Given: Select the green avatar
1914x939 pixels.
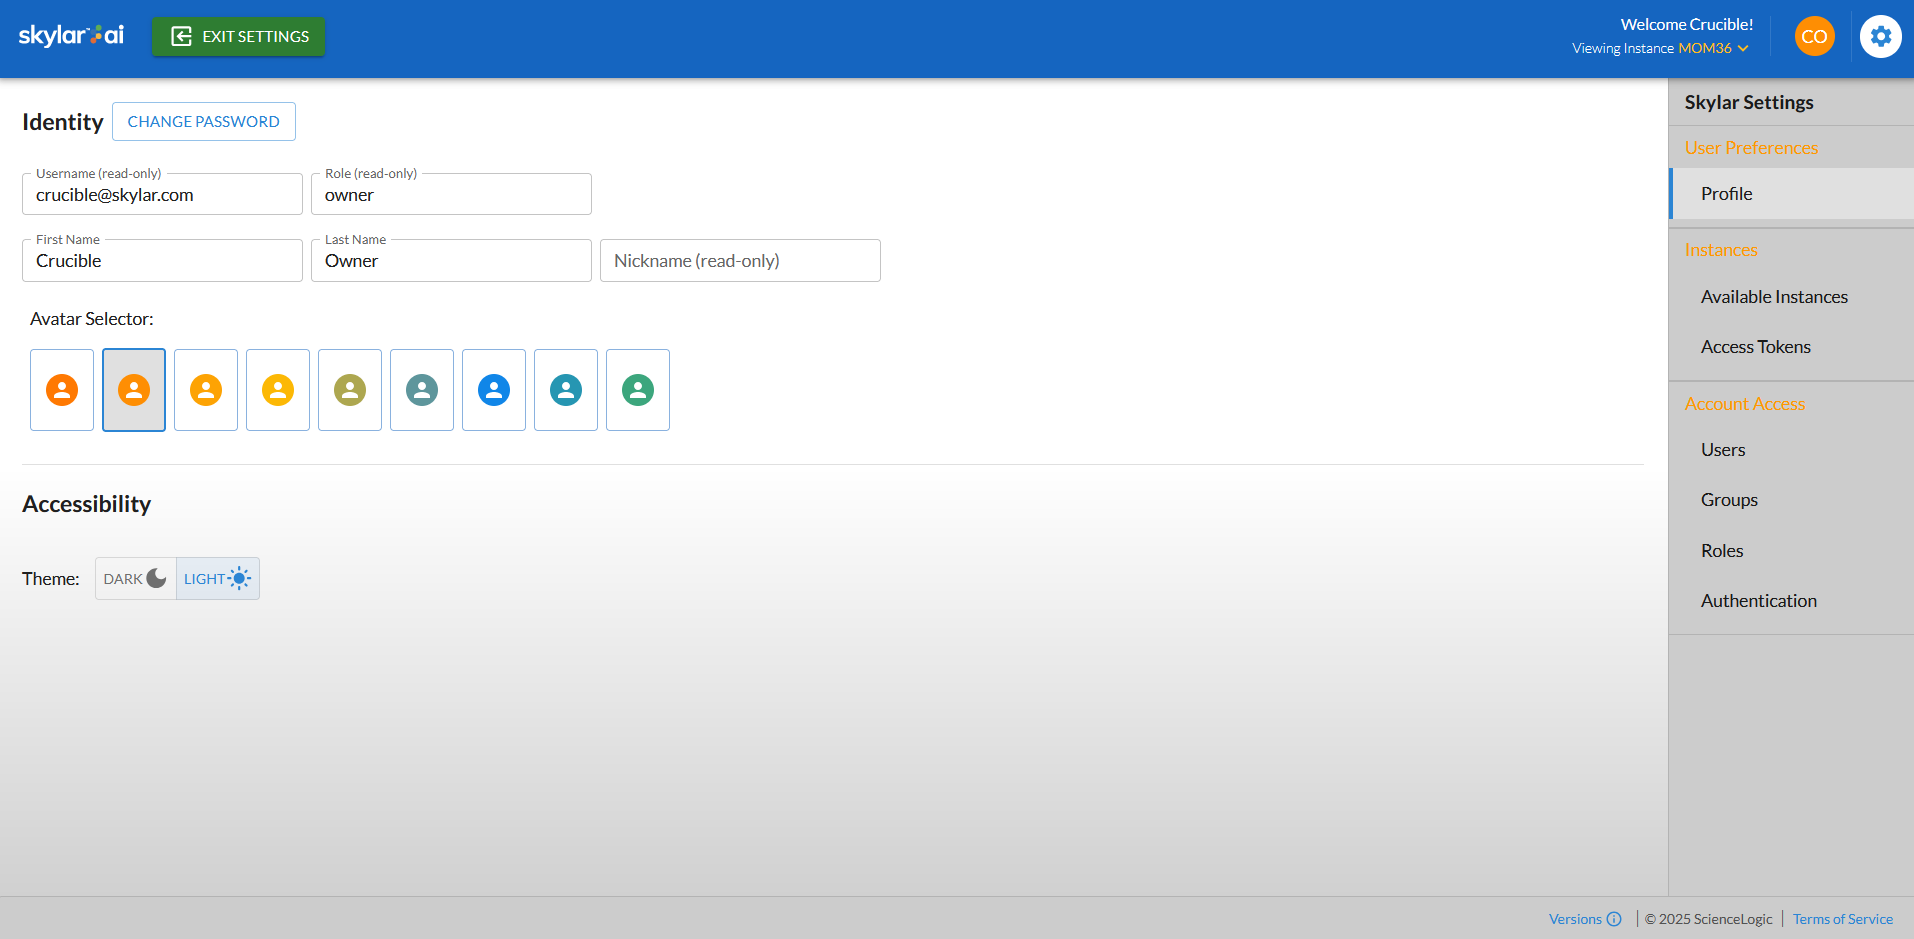Looking at the screenshot, I should 638,390.
